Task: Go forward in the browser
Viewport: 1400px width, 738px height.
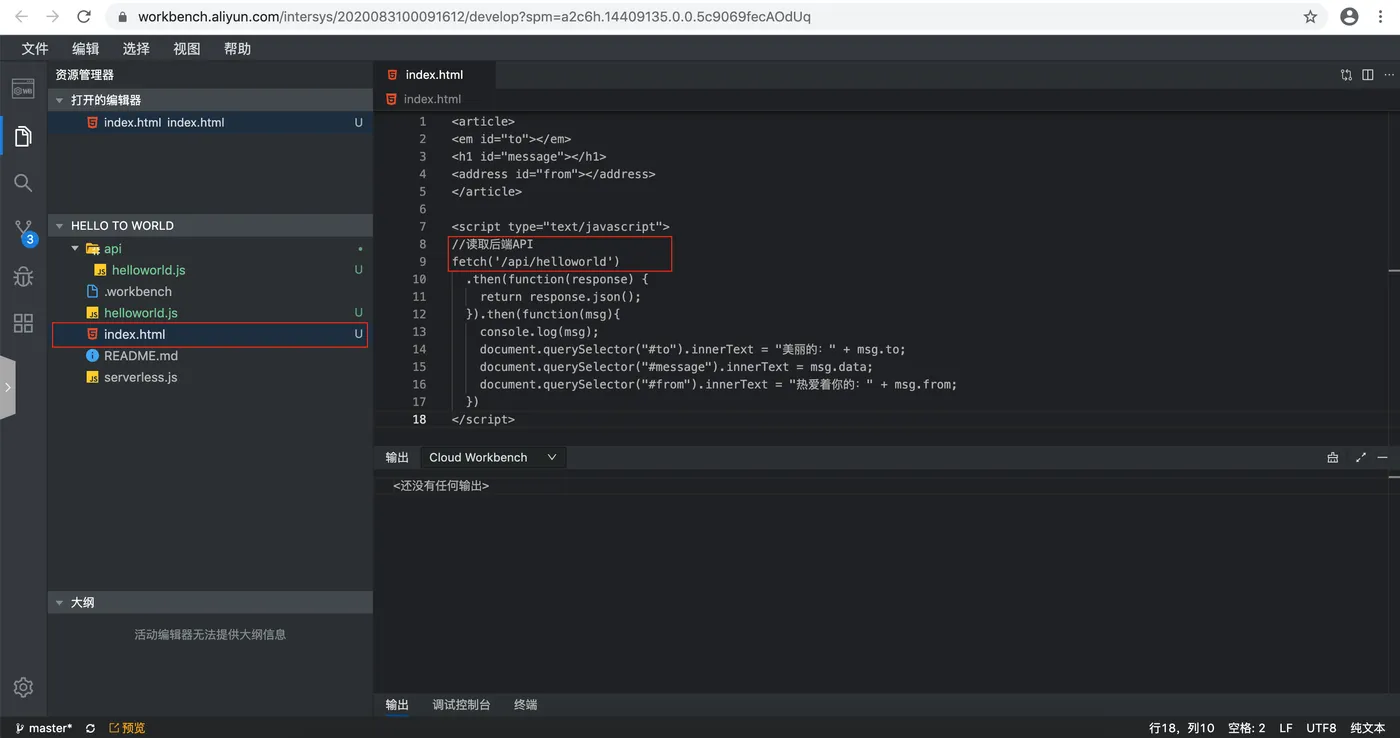Action: (x=52, y=17)
